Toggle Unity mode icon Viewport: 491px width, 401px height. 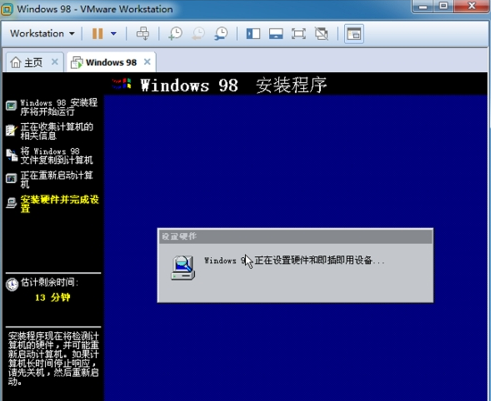point(322,34)
